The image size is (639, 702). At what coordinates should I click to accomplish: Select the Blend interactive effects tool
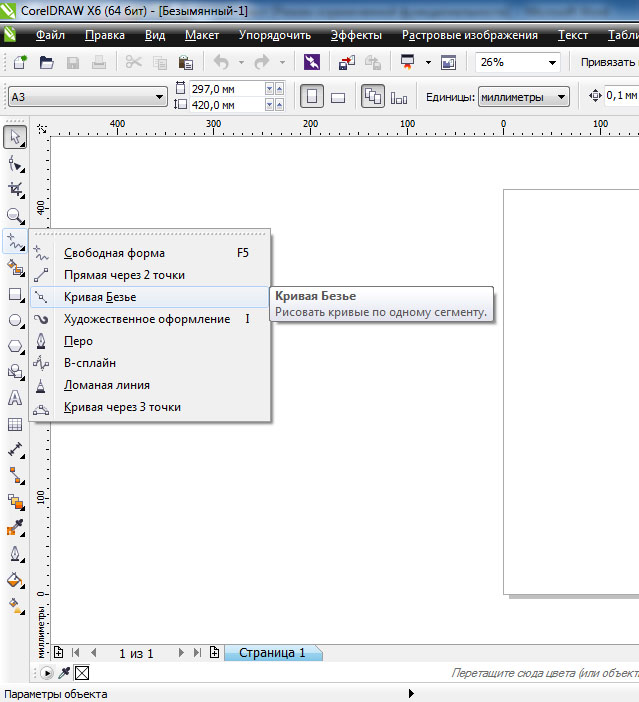[x=16, y=501]
